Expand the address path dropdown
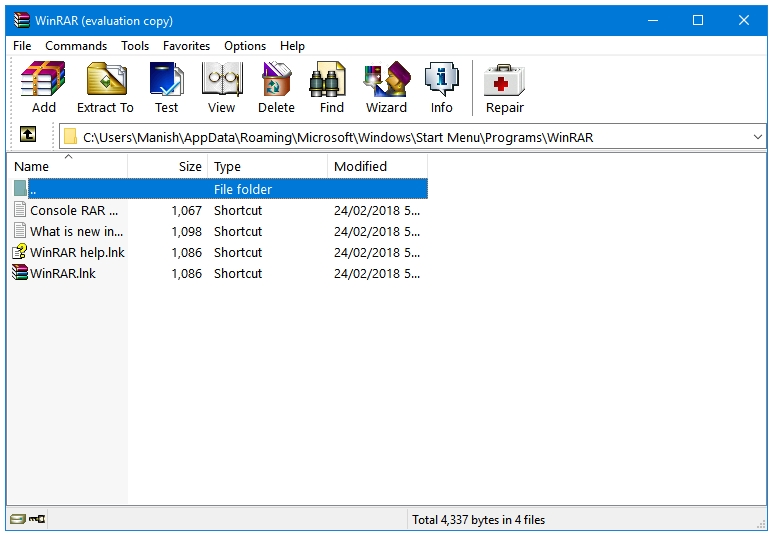The image size is (774, 536). tap(758, 137)
